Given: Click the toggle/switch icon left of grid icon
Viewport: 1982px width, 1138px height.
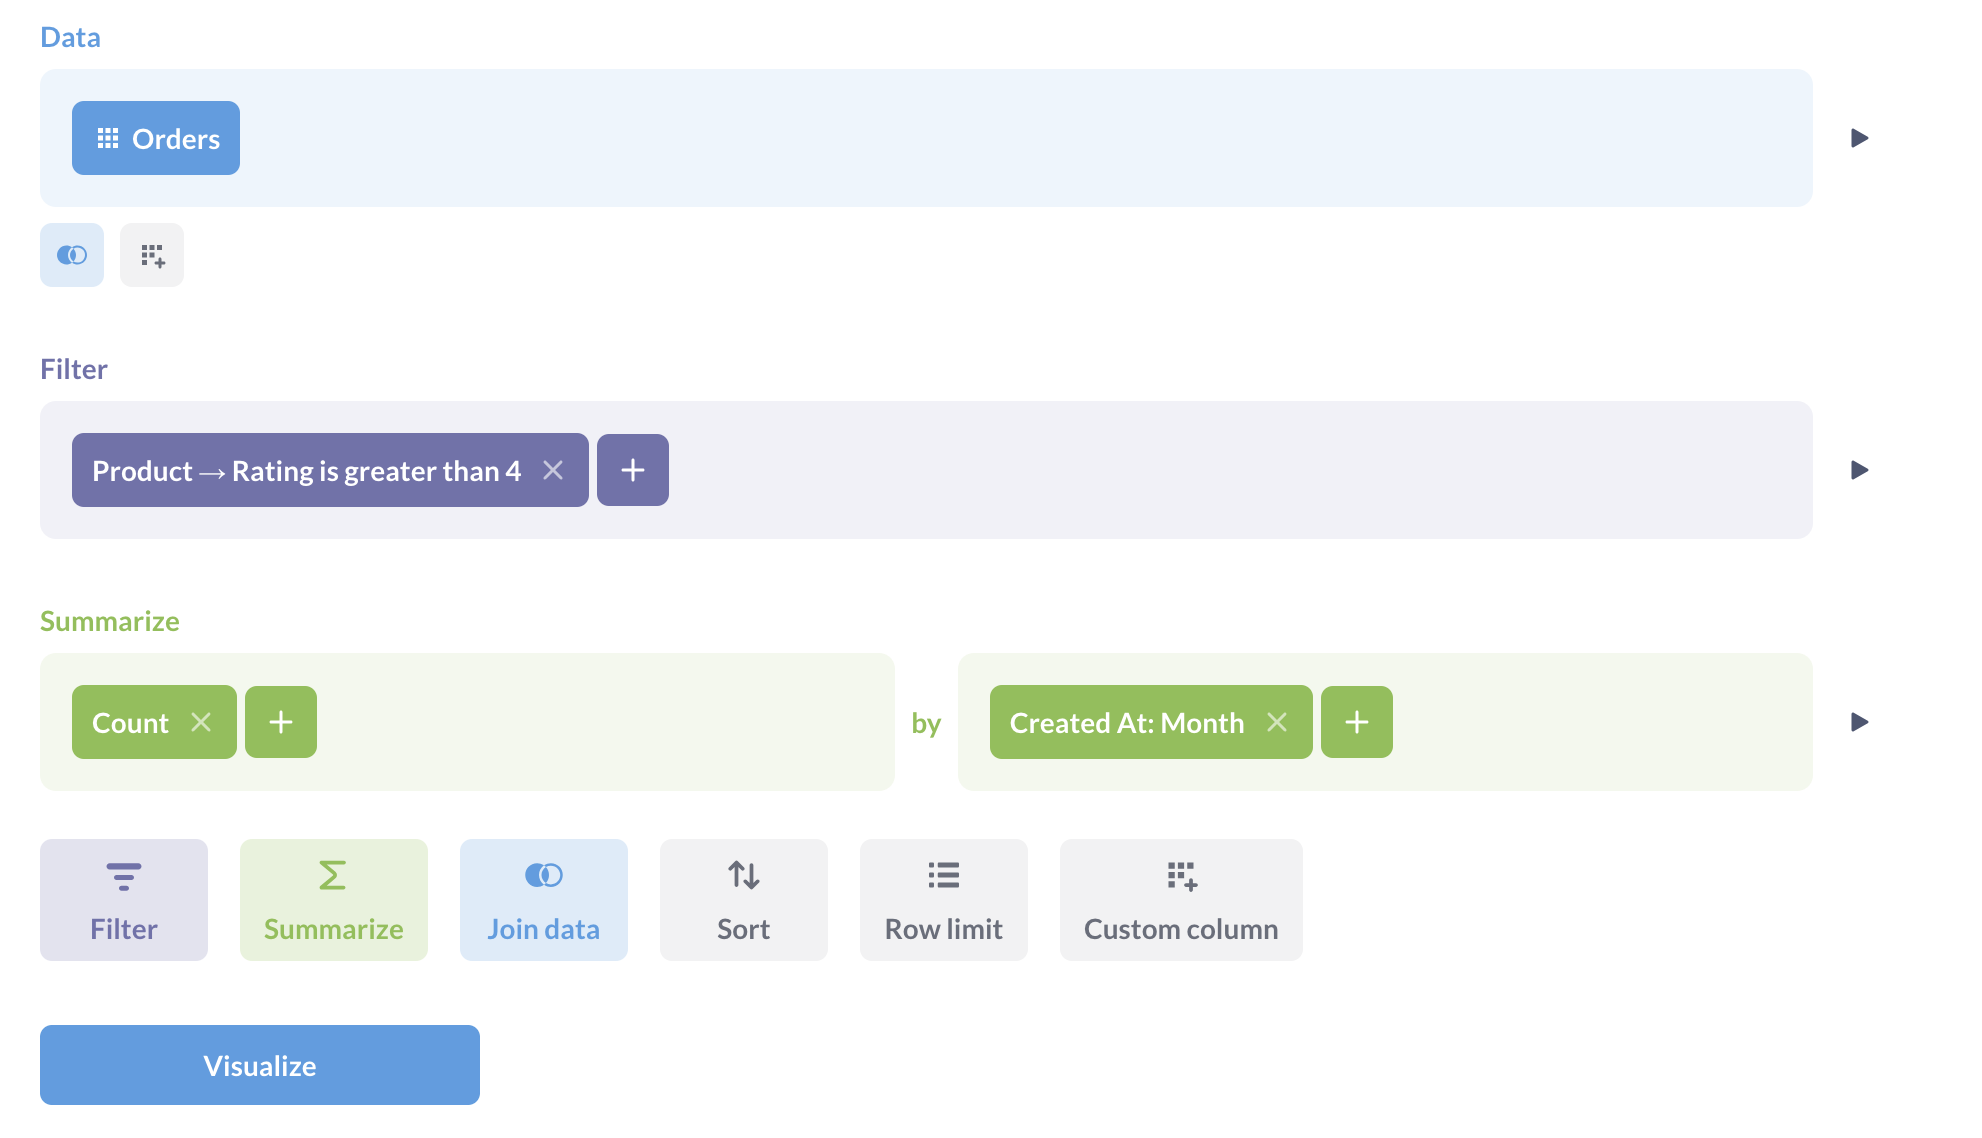Looking at the screenshot, I should [72, 255].
